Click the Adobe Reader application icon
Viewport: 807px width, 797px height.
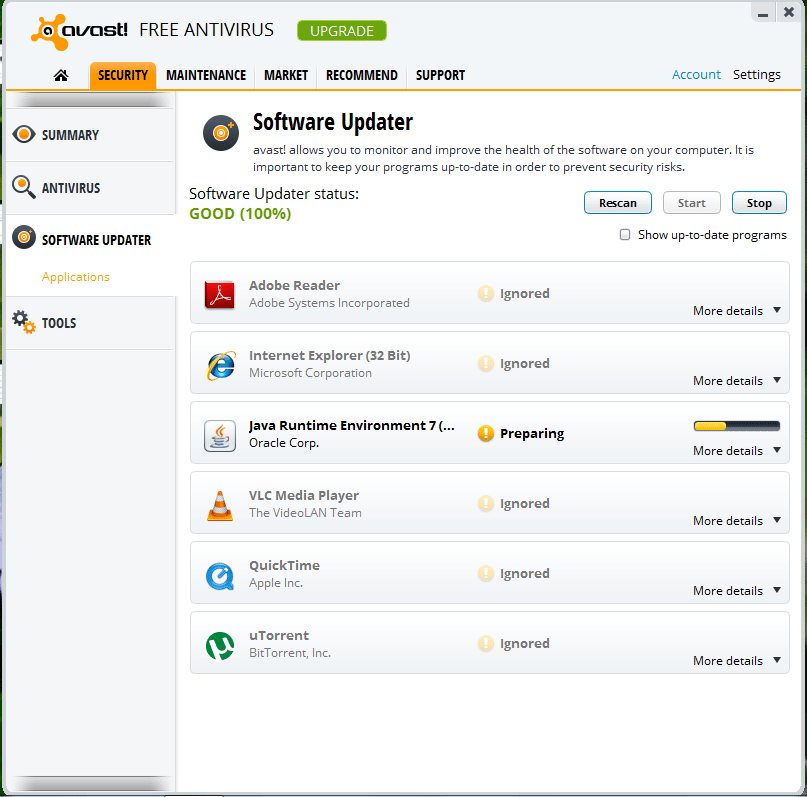(219, 295)
